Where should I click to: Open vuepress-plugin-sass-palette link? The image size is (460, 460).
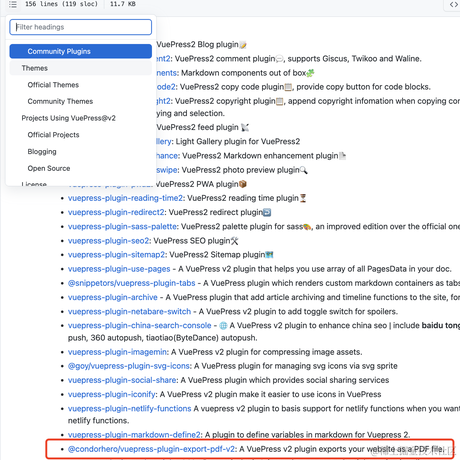point(122,227)
